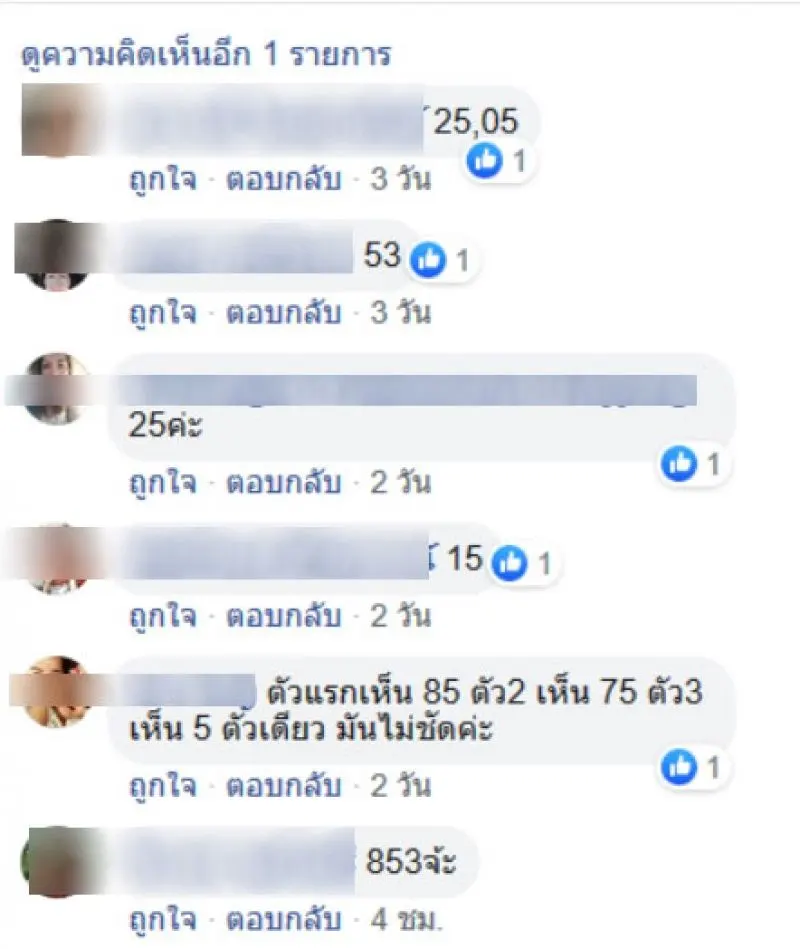Open profile picture of 853จ้ะ commenter

pyautogui.click(x=58, y=861)
